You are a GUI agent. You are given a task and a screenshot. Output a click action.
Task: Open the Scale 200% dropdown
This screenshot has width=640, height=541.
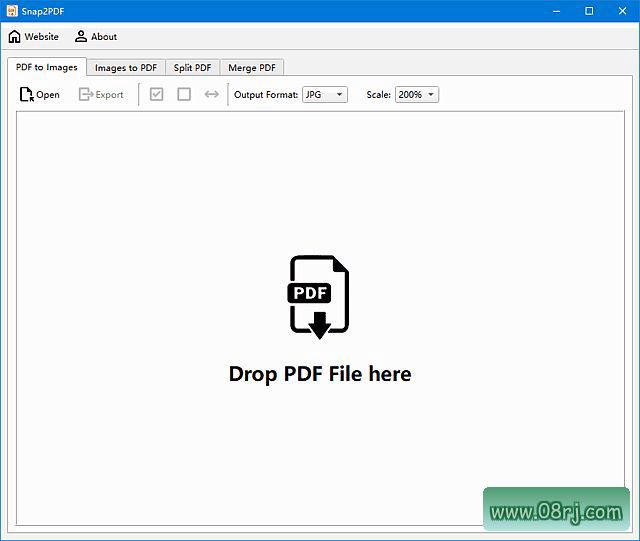pos(417,95)
